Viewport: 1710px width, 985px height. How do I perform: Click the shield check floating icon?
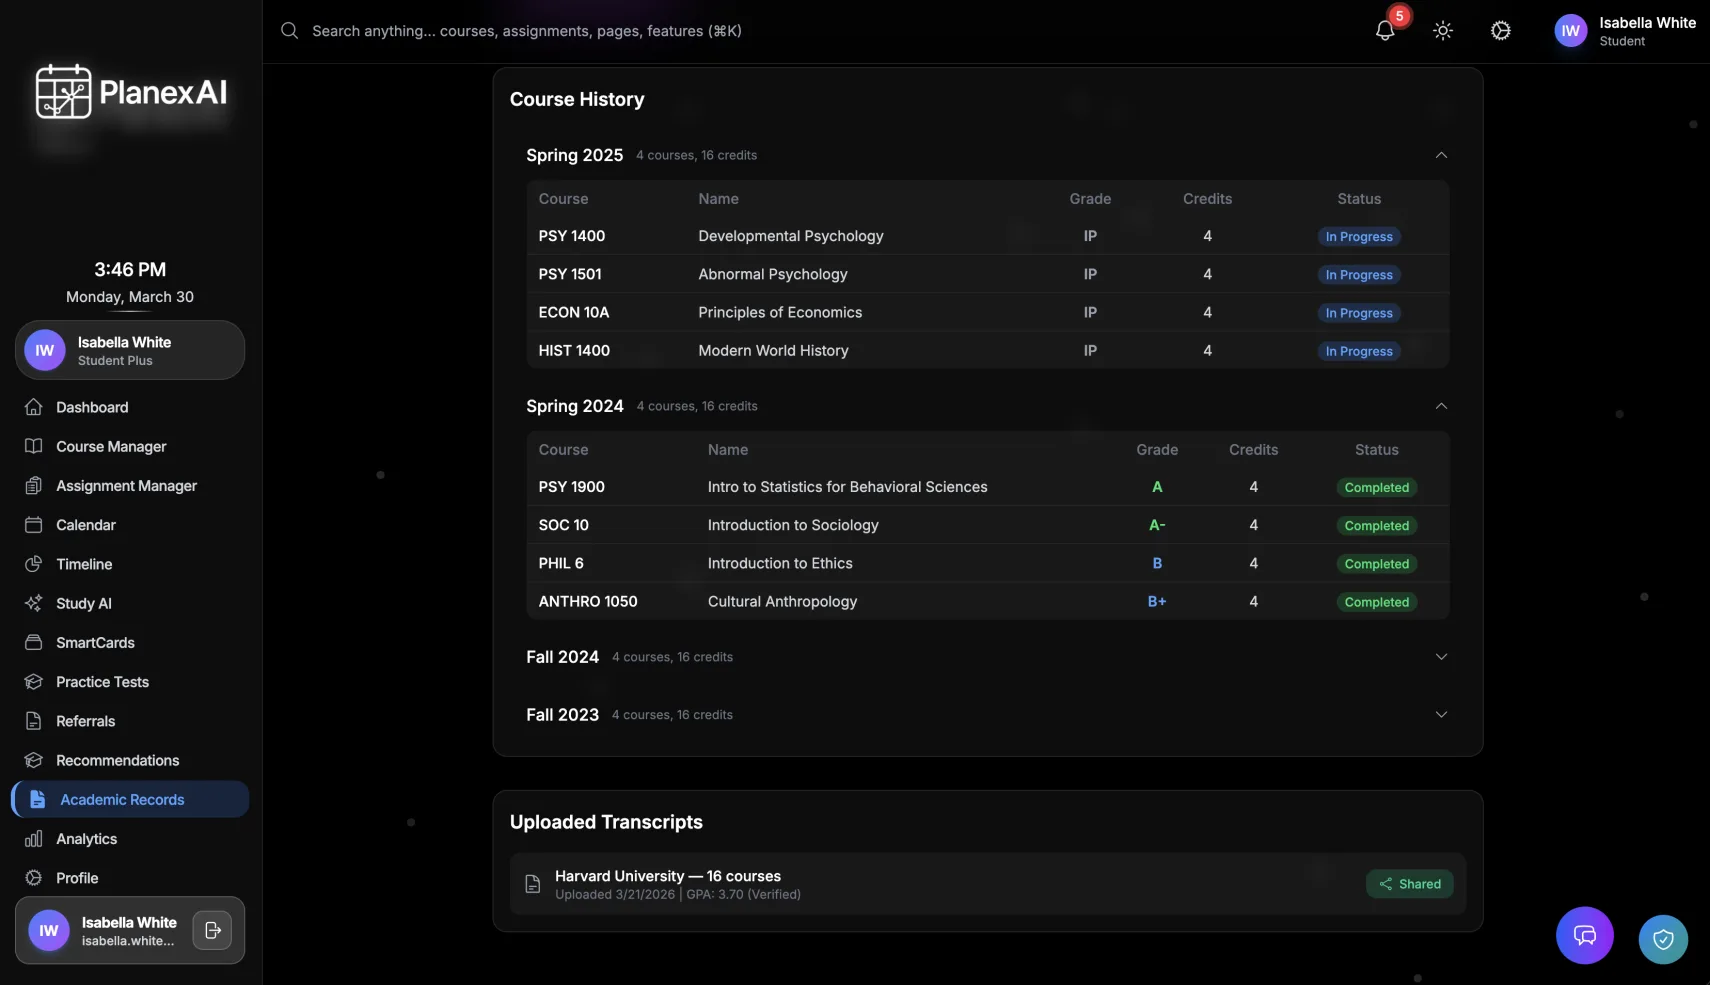(1663, 940)
